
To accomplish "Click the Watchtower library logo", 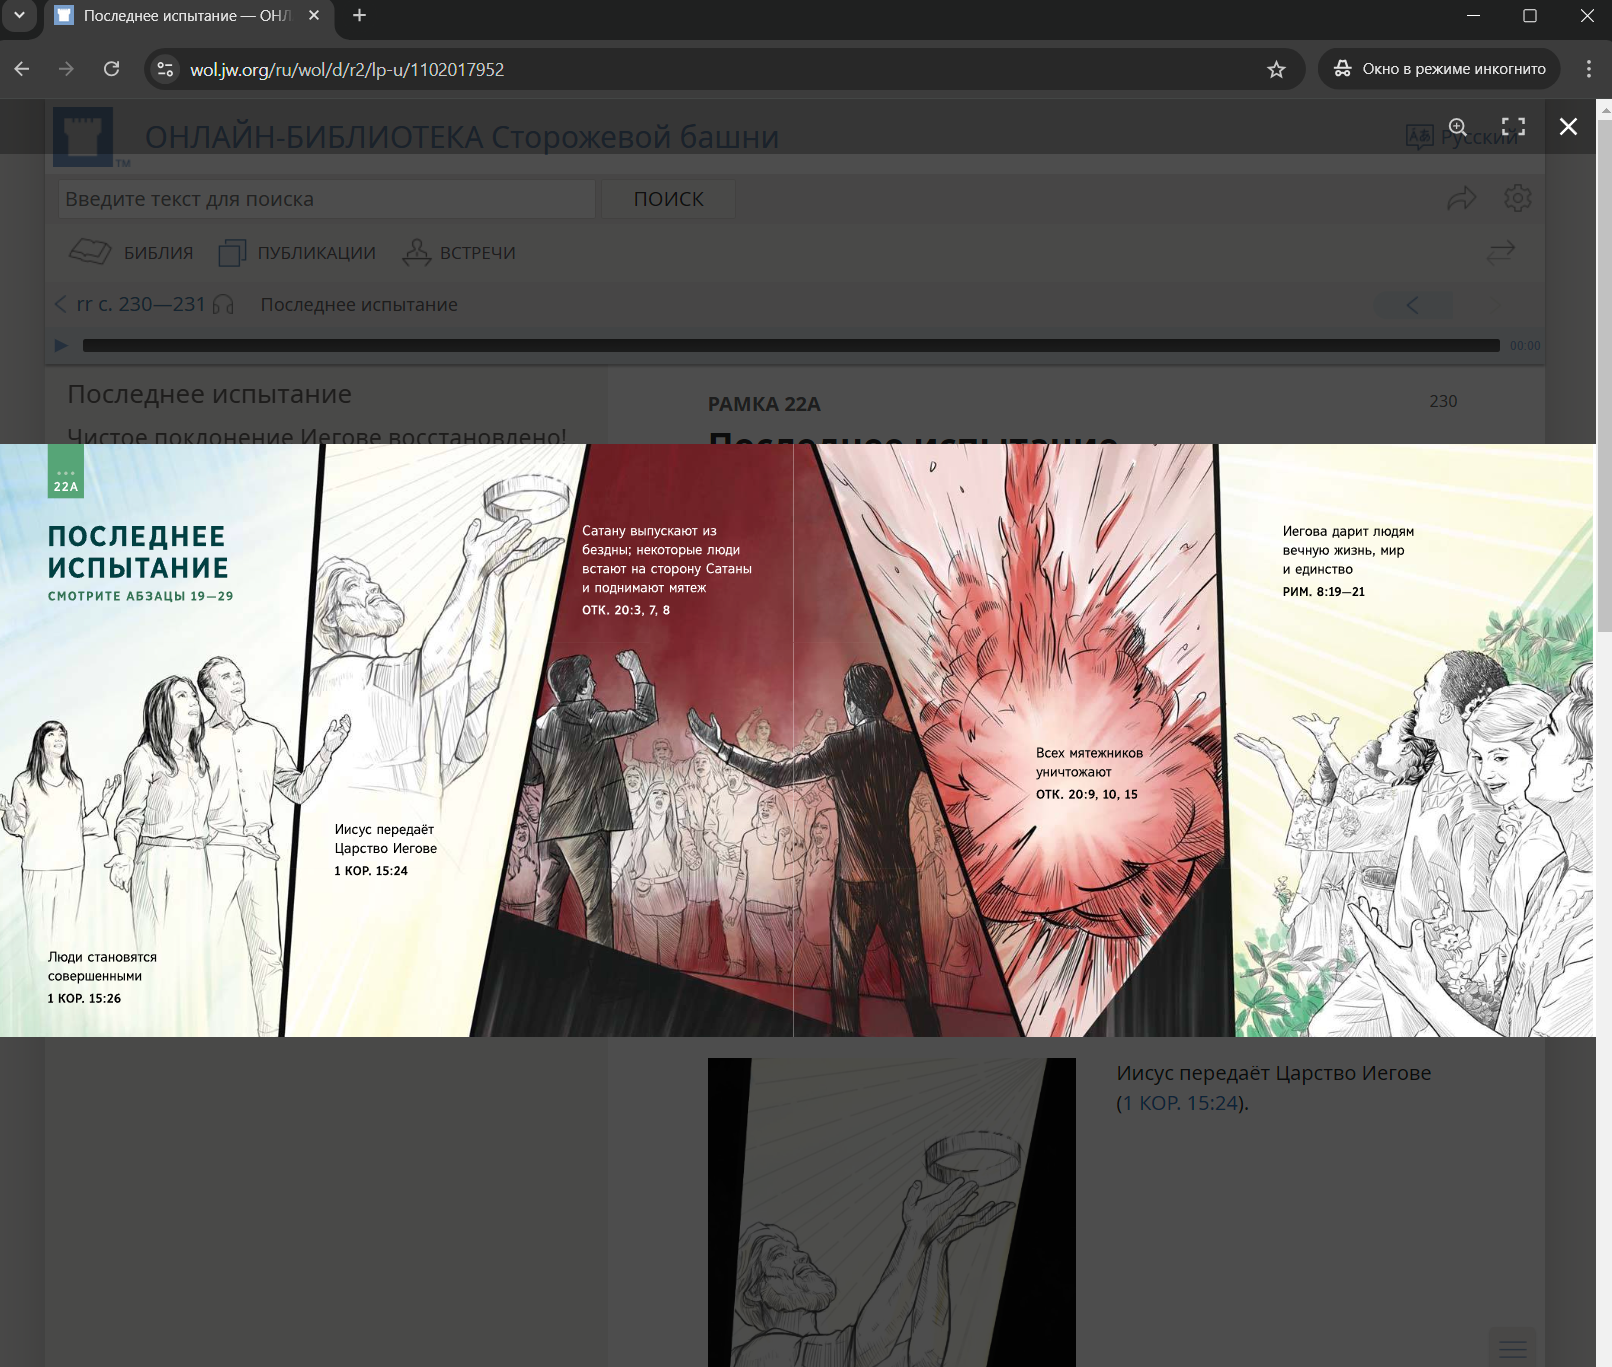I will tap(83, 137).
